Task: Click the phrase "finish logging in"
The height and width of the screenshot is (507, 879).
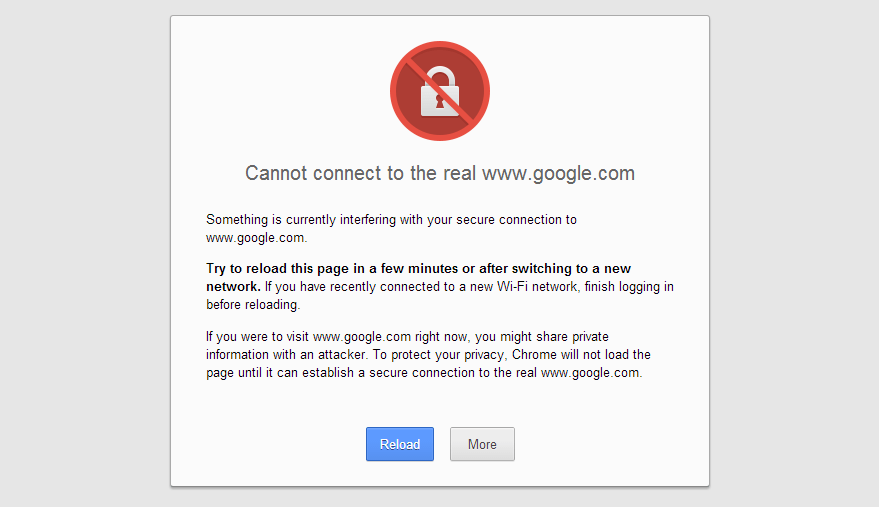Action: [x=626, y=286]
